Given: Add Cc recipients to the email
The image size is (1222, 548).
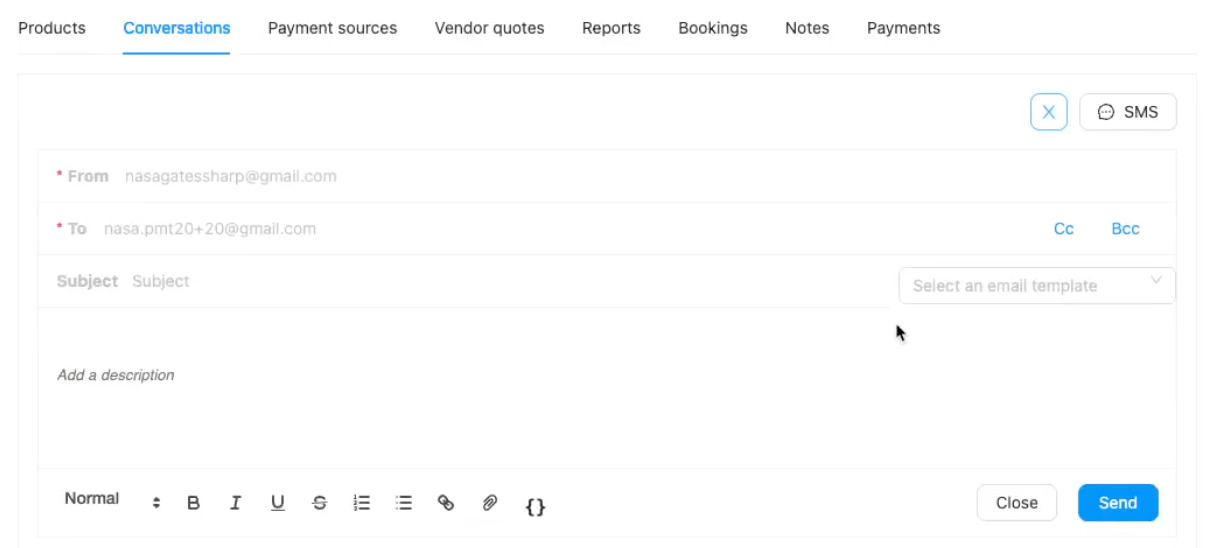Looking at the screenshot, I should (x=1063, y=229).
